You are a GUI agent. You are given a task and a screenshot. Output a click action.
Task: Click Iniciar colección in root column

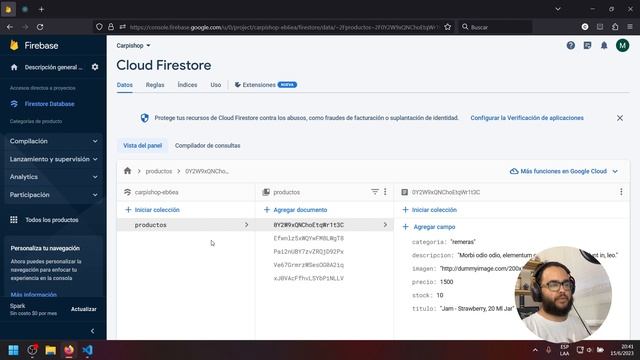[152, 210]
